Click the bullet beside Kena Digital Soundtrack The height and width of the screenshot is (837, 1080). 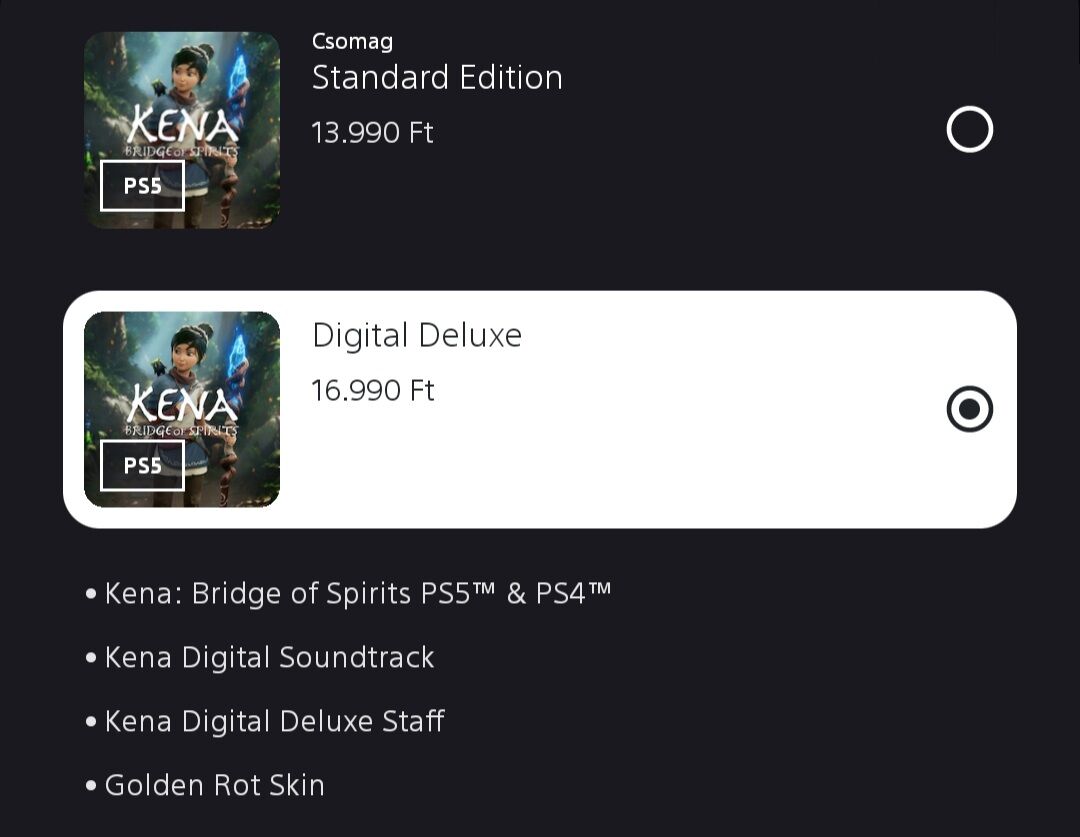pos(92,659)
